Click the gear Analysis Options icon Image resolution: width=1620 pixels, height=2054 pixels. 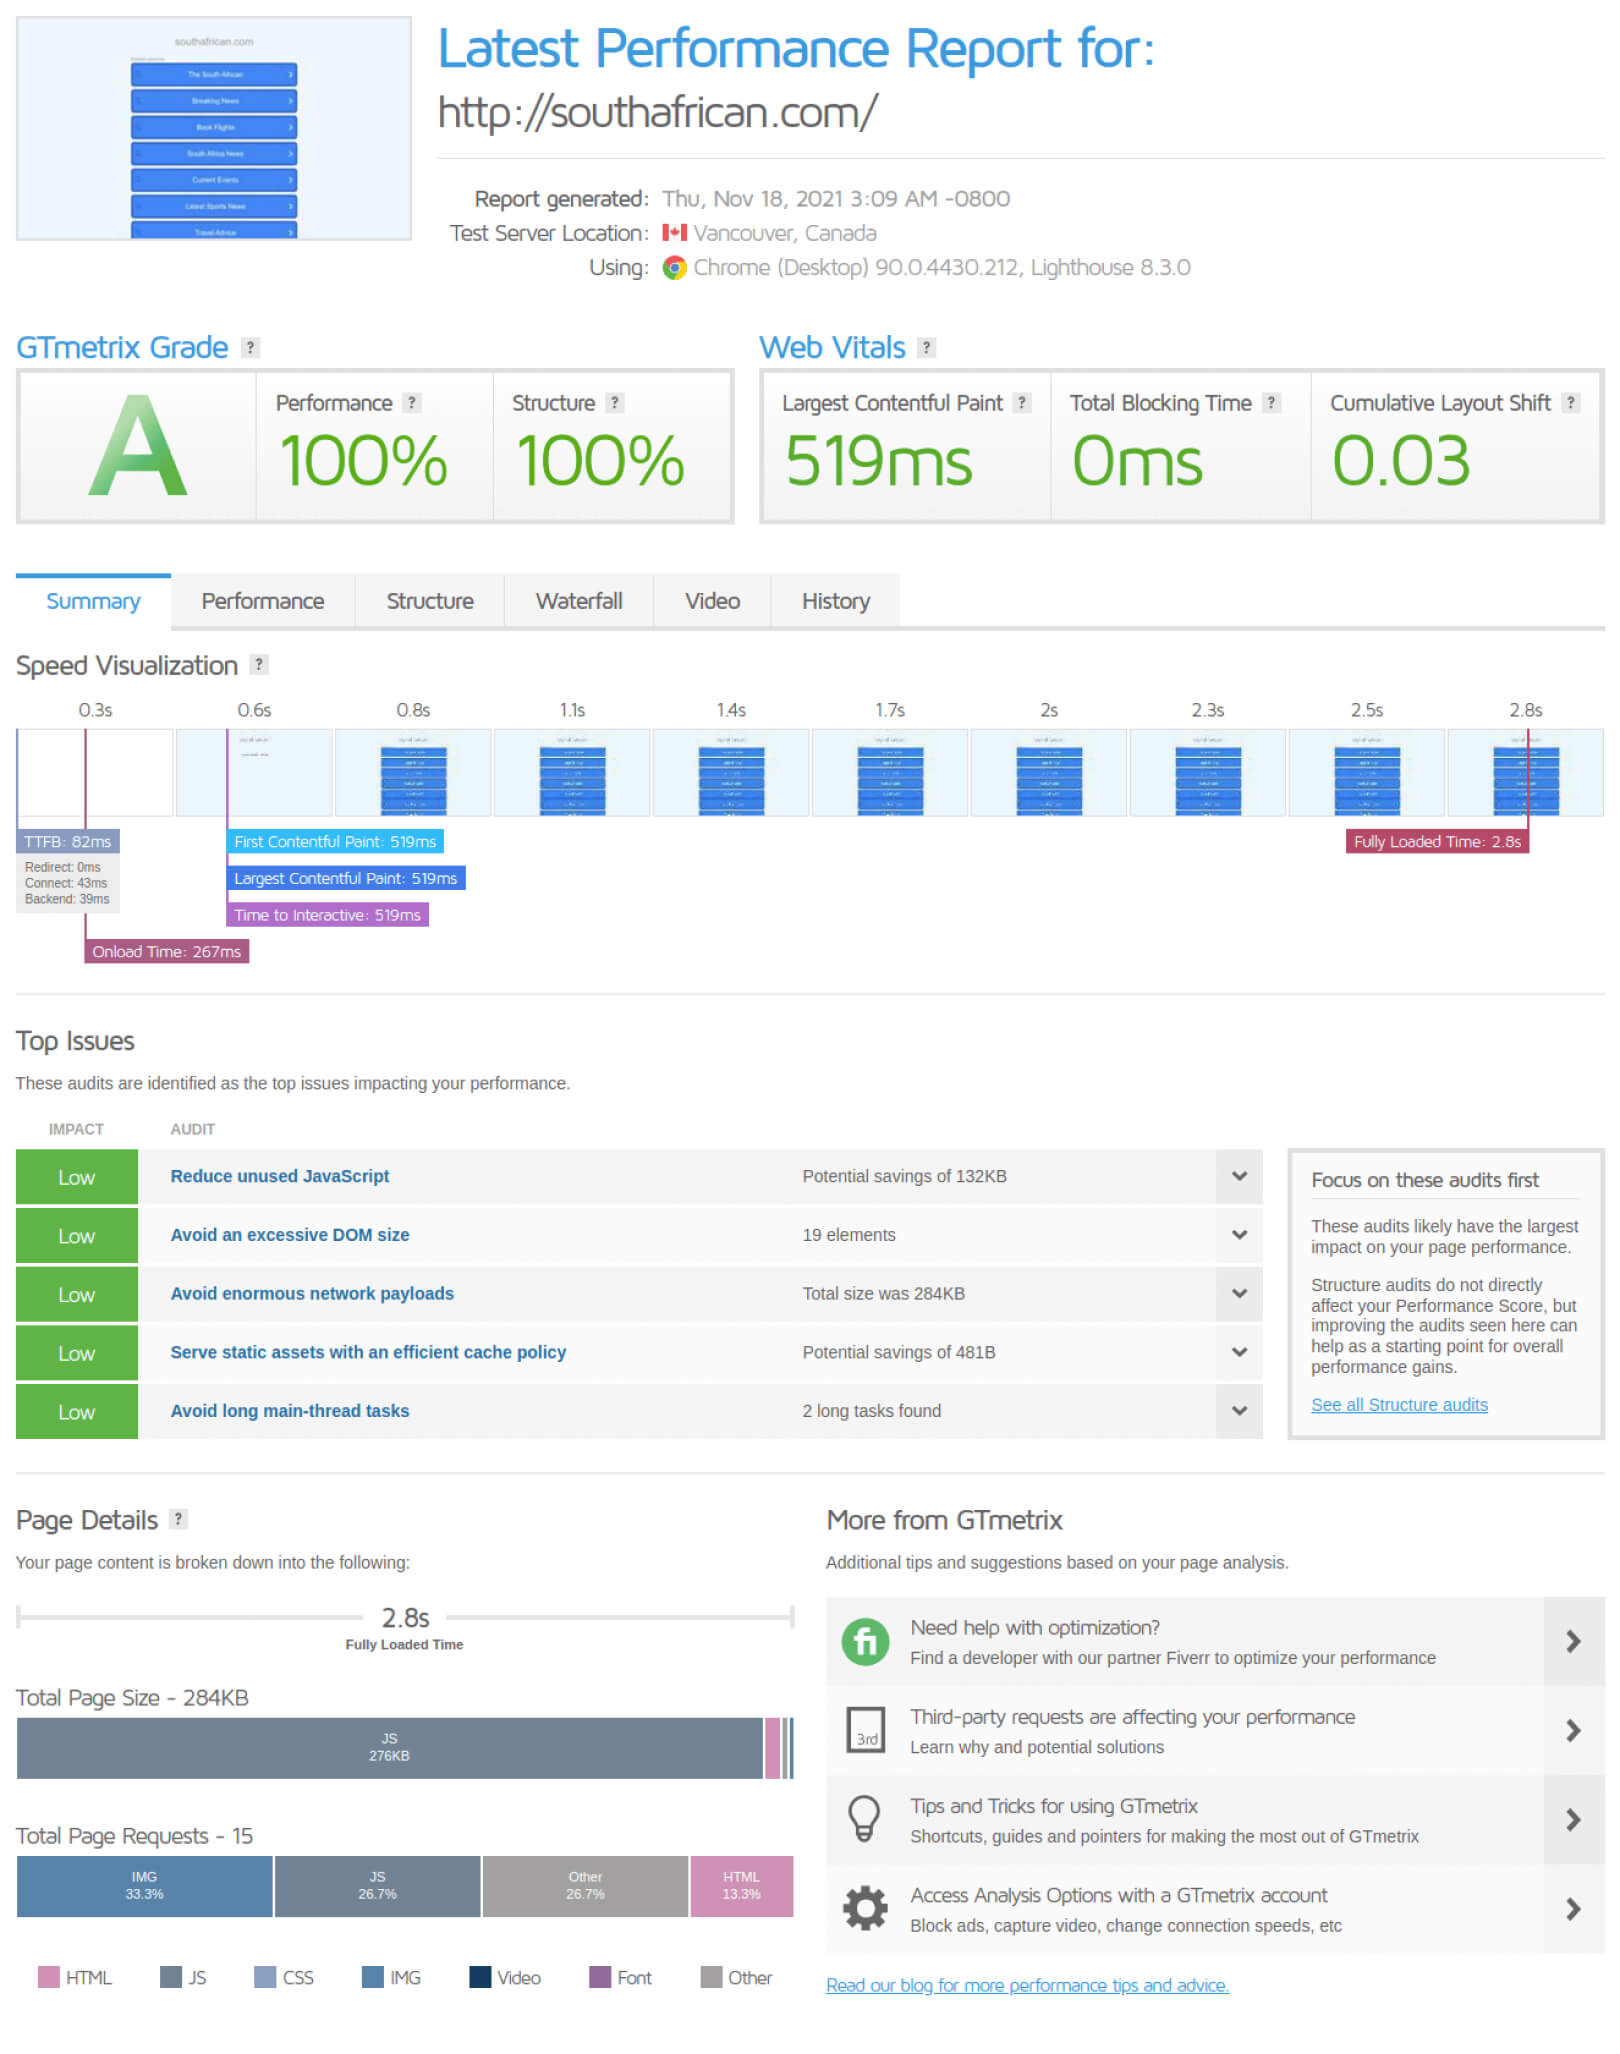point(865,1908)
